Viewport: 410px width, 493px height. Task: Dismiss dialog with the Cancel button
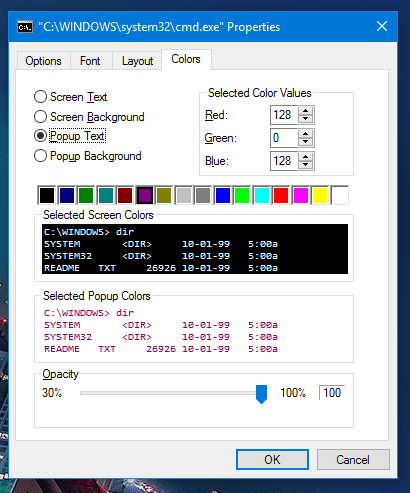click(x=353, y=460)
